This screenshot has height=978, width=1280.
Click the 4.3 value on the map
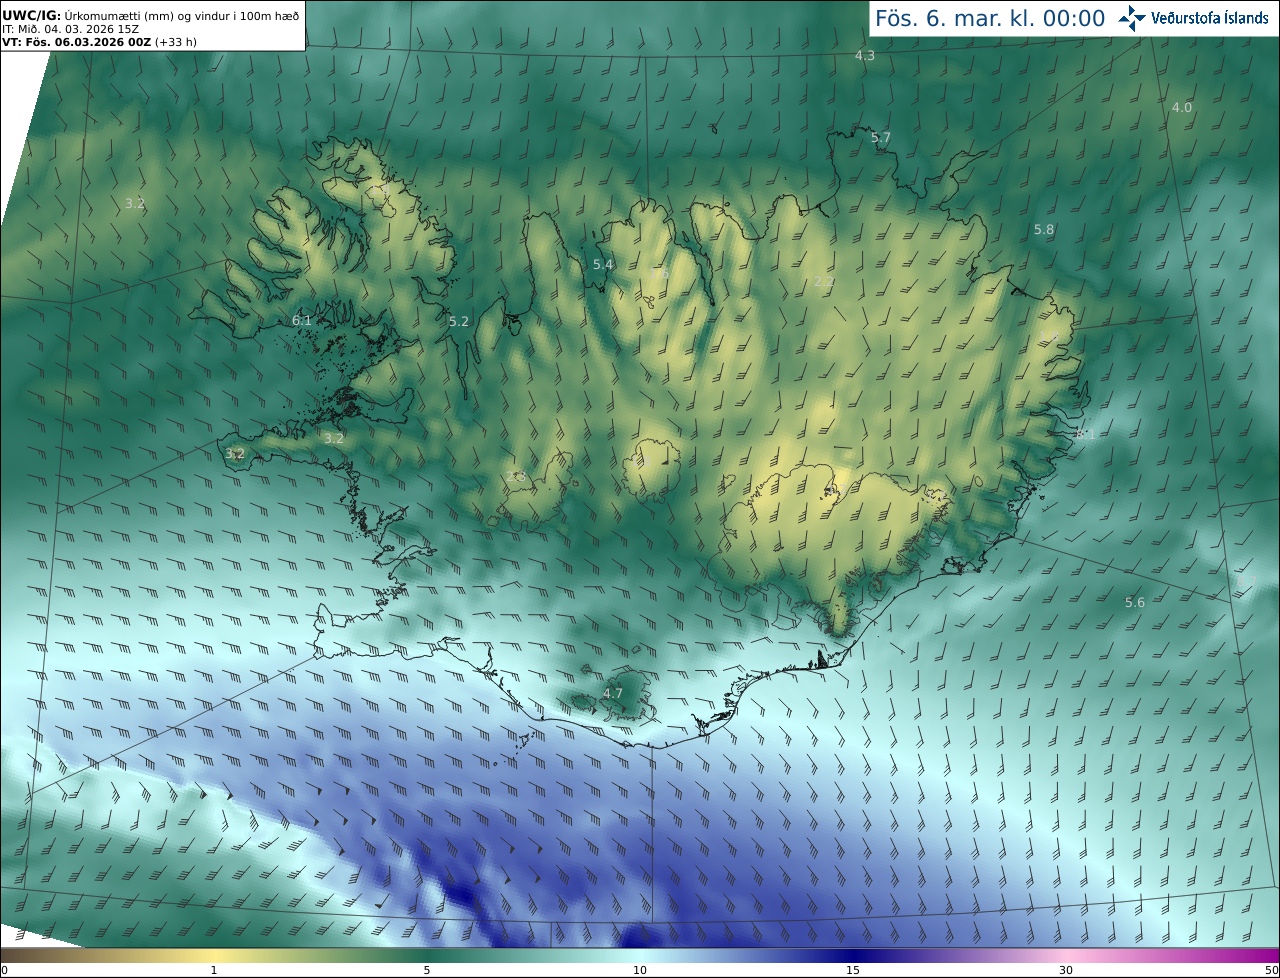click(x=865, y=56)
